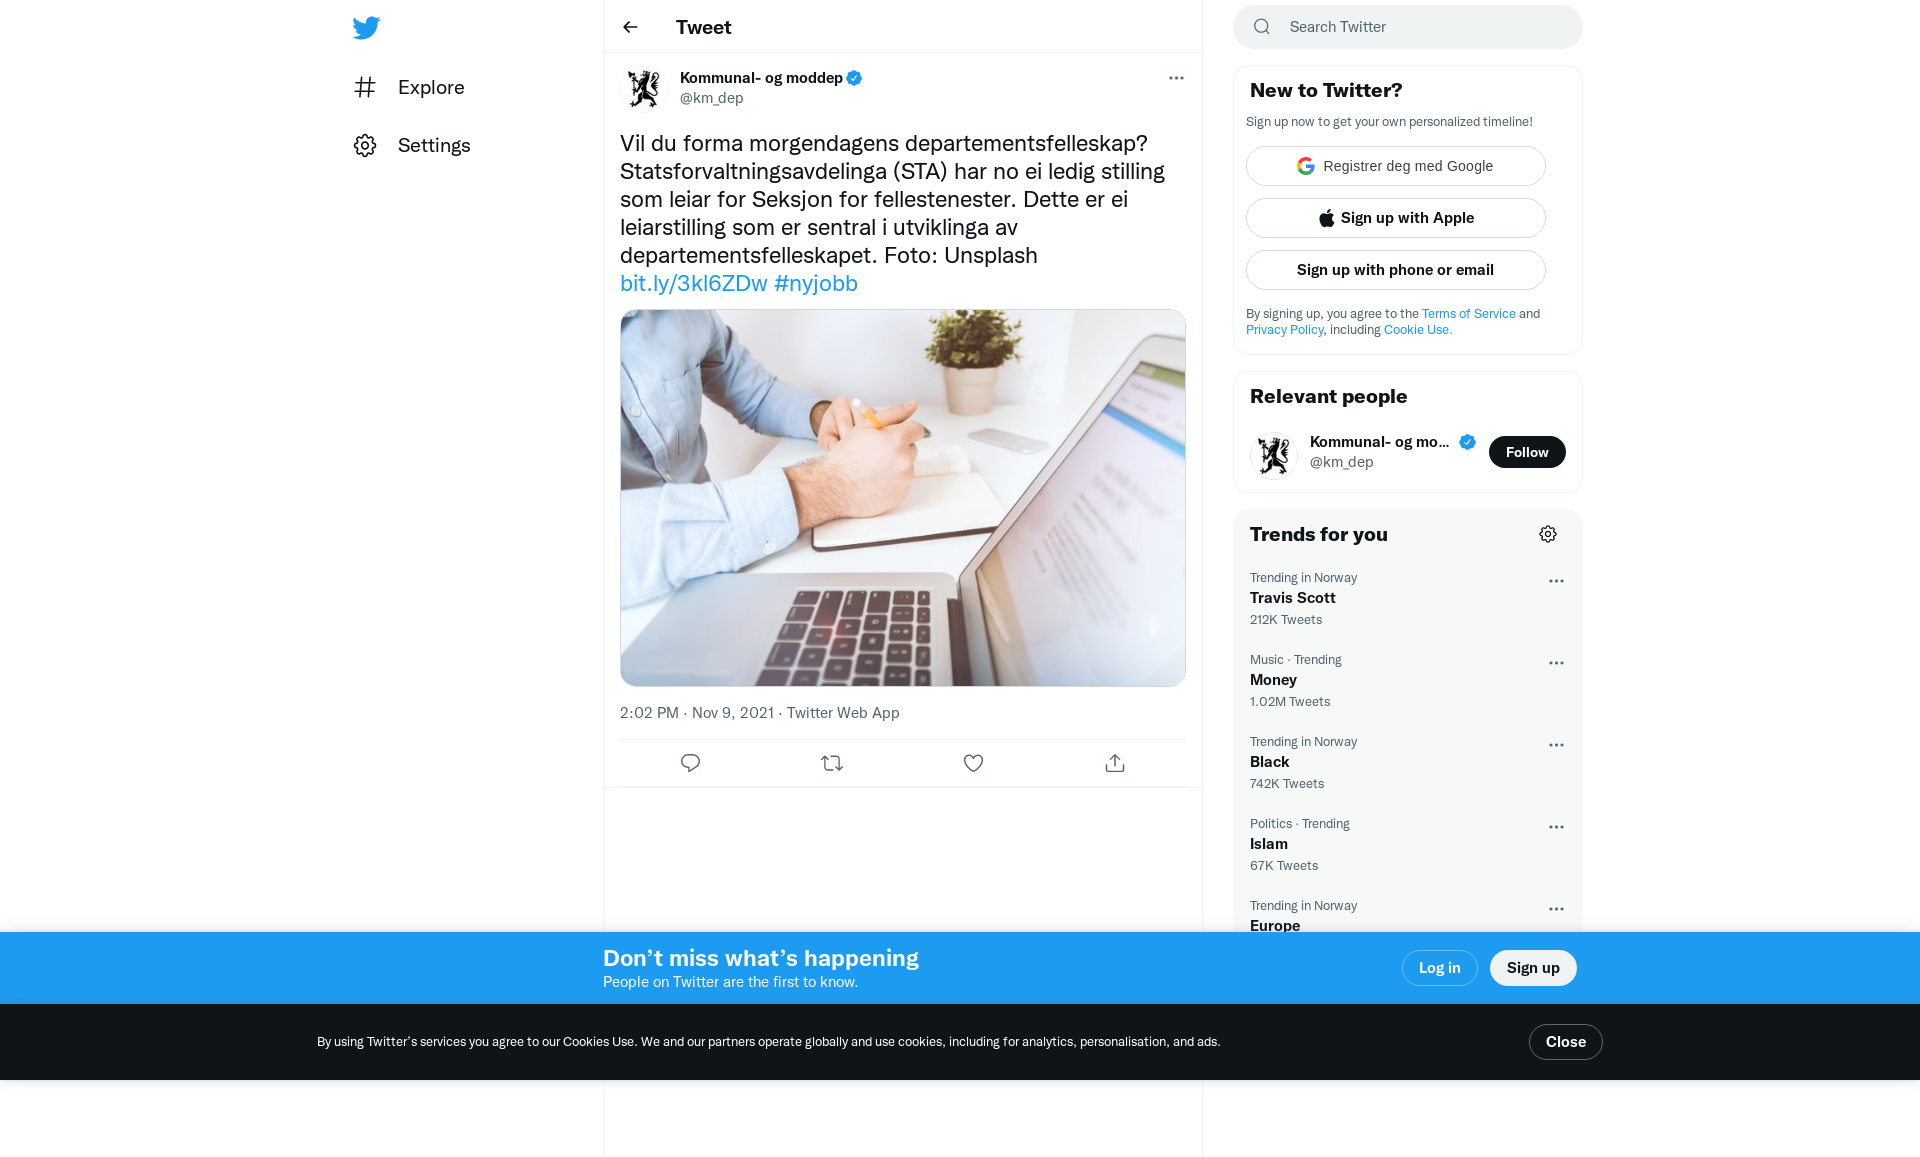1920x1157 pixels.
Task: Click the Twitter bird logo
Action: 366,27
